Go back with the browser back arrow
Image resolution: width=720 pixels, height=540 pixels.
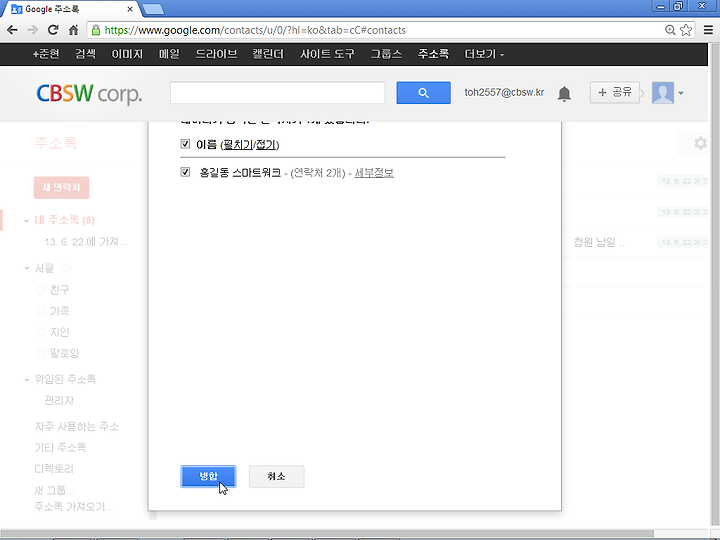[x=12, y=30]
